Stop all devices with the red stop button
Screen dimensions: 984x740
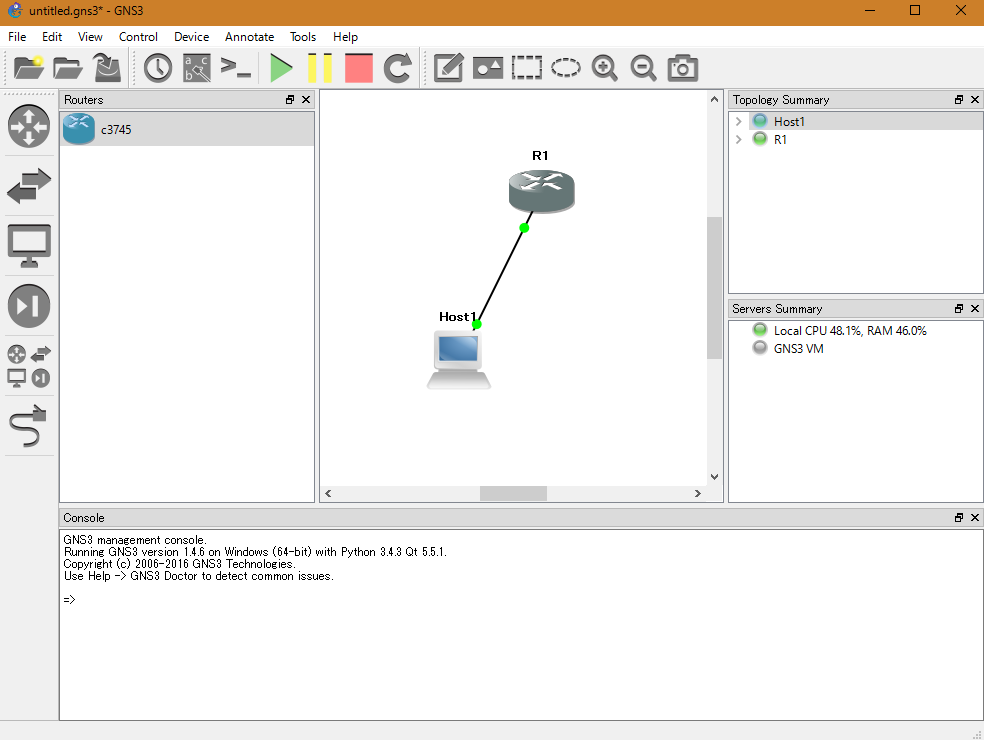pos(358,68)
